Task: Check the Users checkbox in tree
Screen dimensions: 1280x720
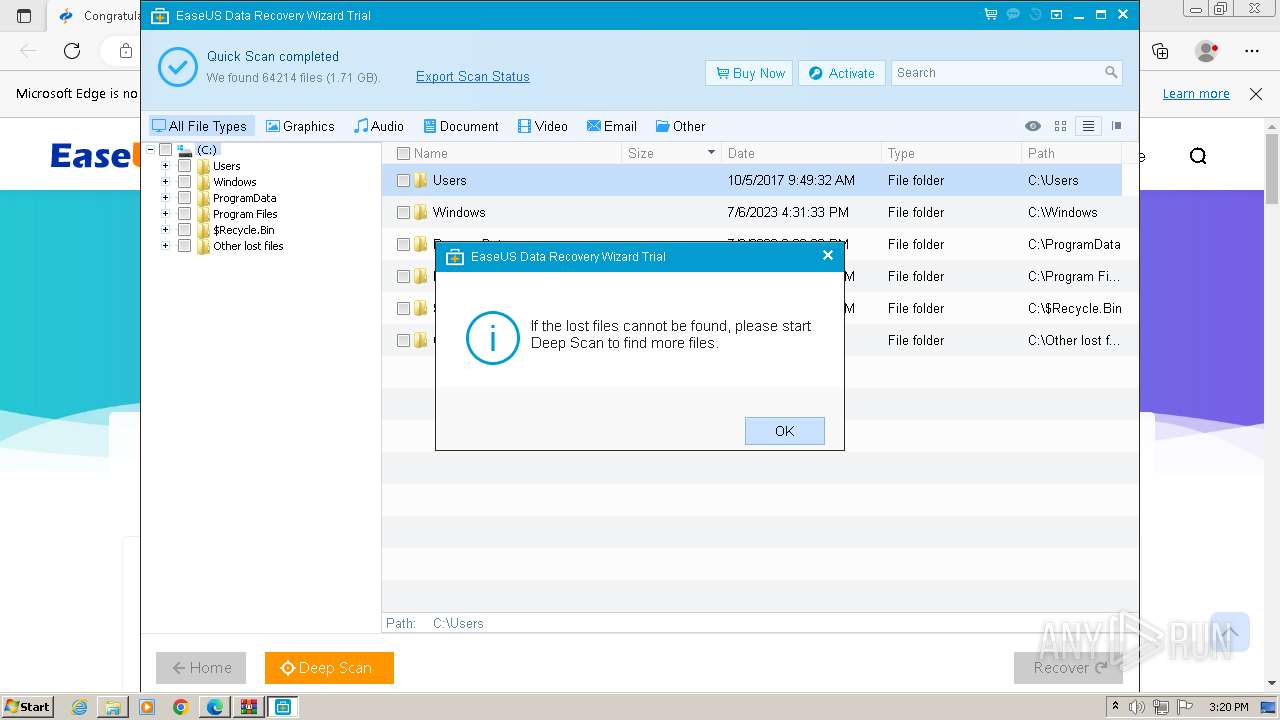Action: pyautogui.click(x=184, y=166)
